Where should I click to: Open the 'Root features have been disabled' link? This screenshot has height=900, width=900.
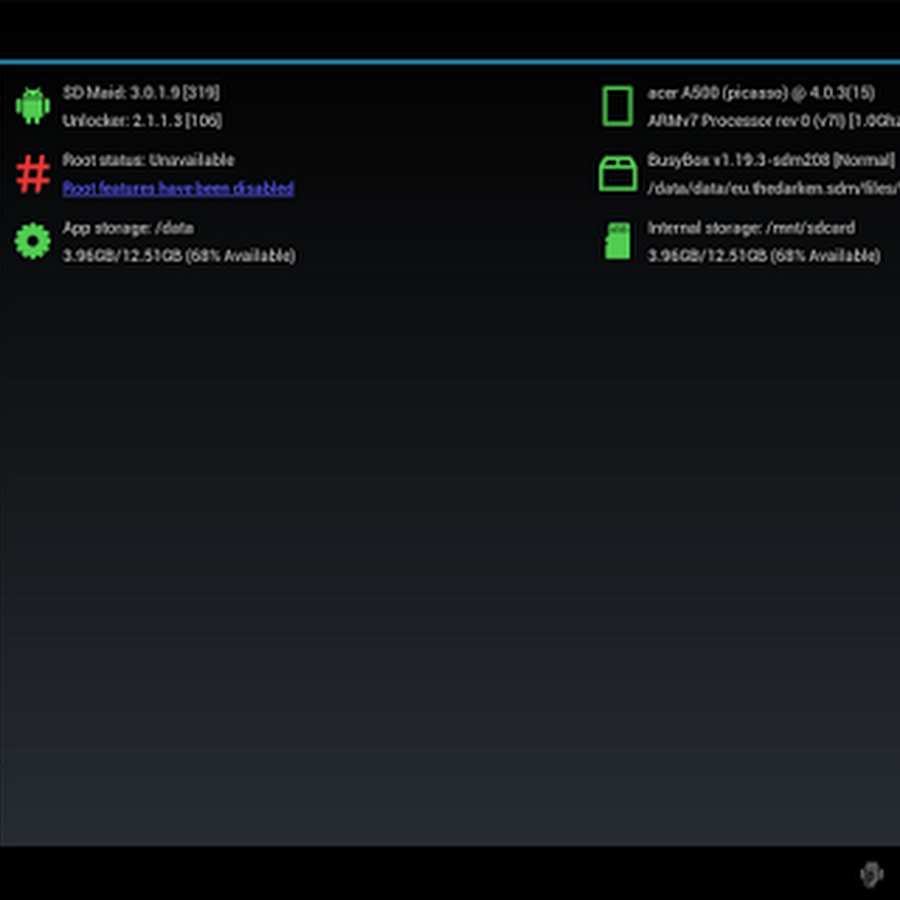click(x=178, y=188)
